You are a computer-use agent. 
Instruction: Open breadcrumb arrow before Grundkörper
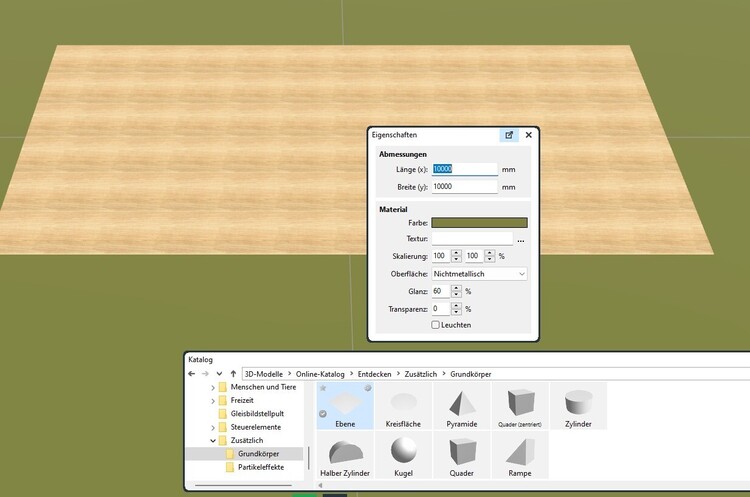coord(444,374)
